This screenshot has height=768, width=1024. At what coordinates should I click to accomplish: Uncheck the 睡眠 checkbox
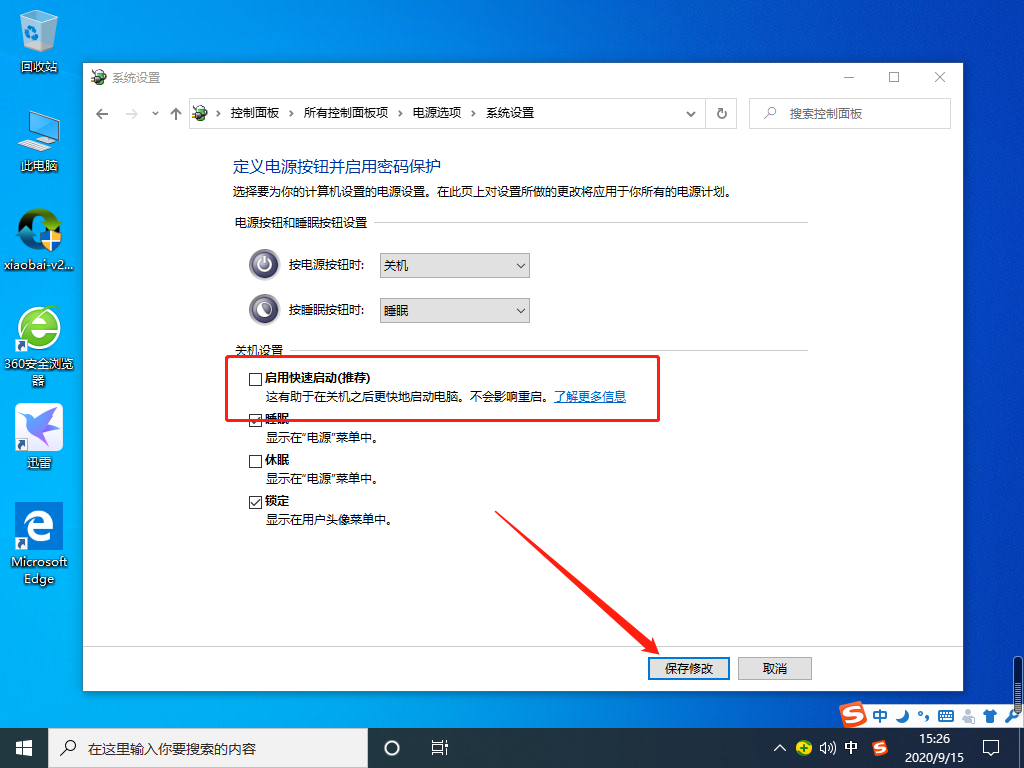(255, 418)
